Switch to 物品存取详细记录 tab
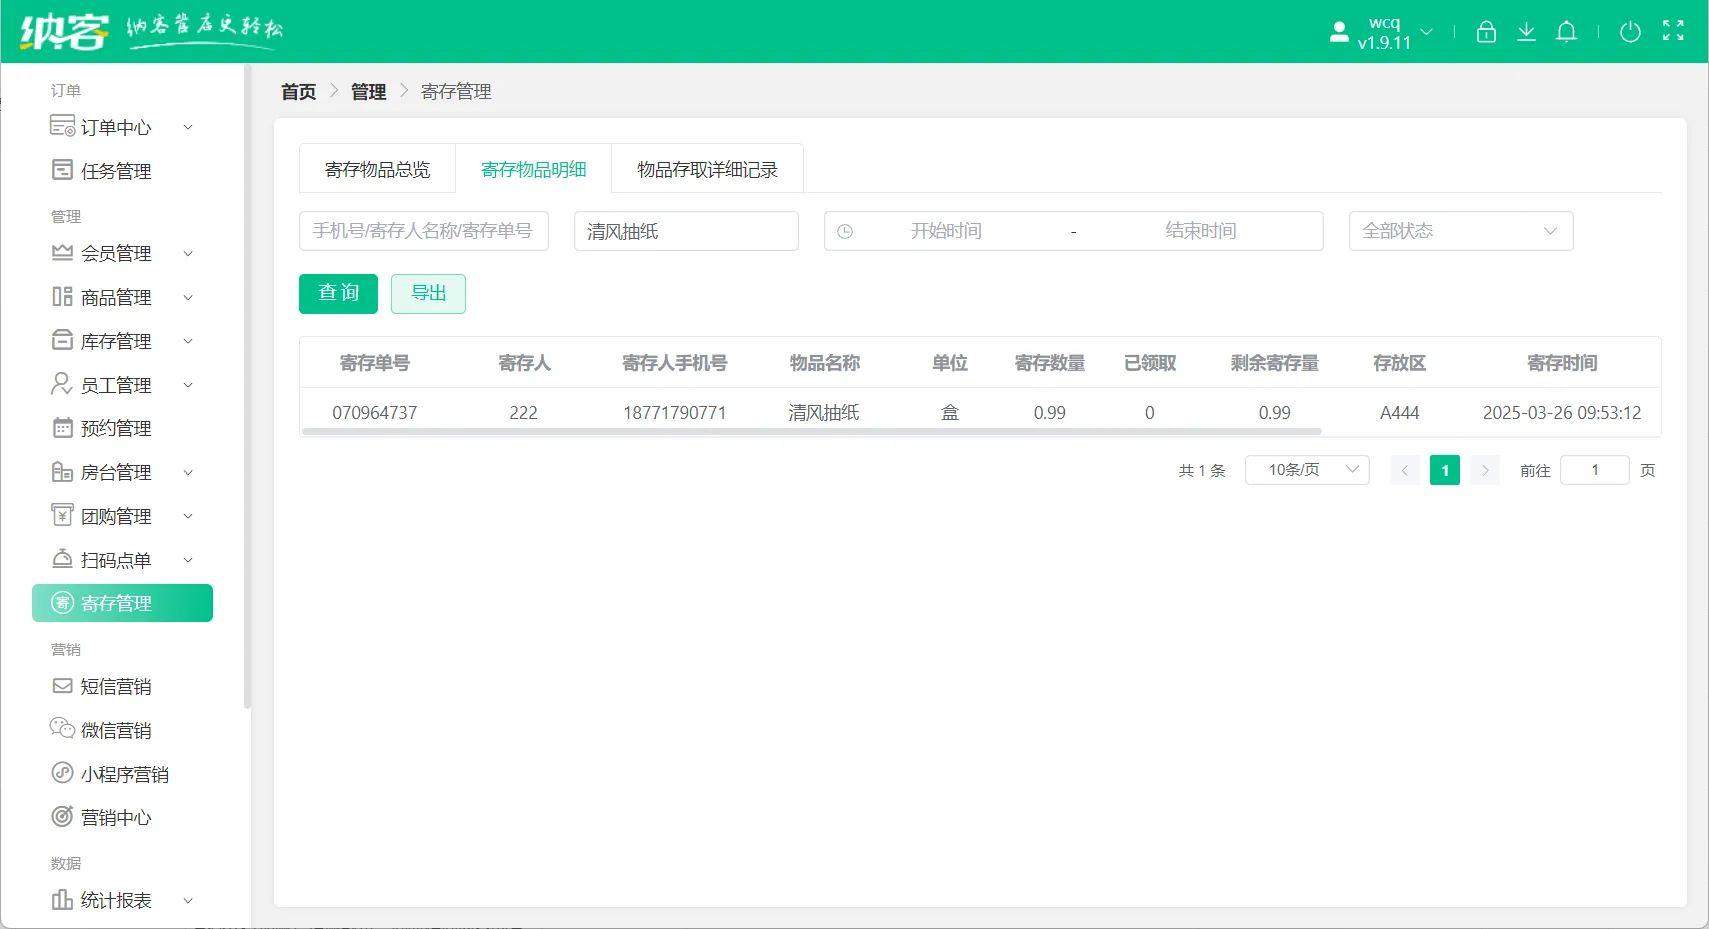 [x=707, y=169]
